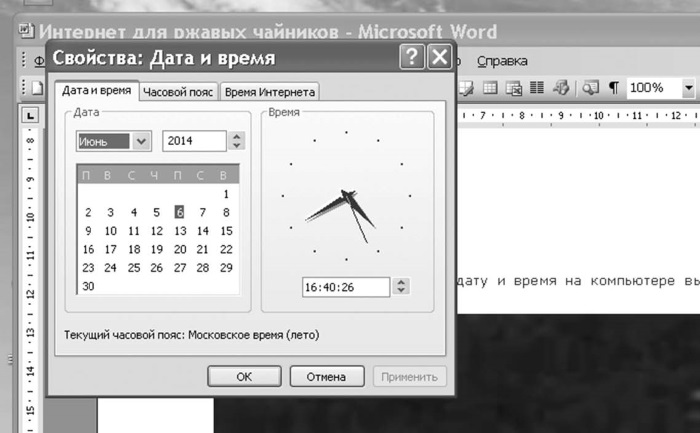The height and width of the screenshot is (433, 700).
Task: Click the New Document icon in Word toolbar
Action: point(37,87)
